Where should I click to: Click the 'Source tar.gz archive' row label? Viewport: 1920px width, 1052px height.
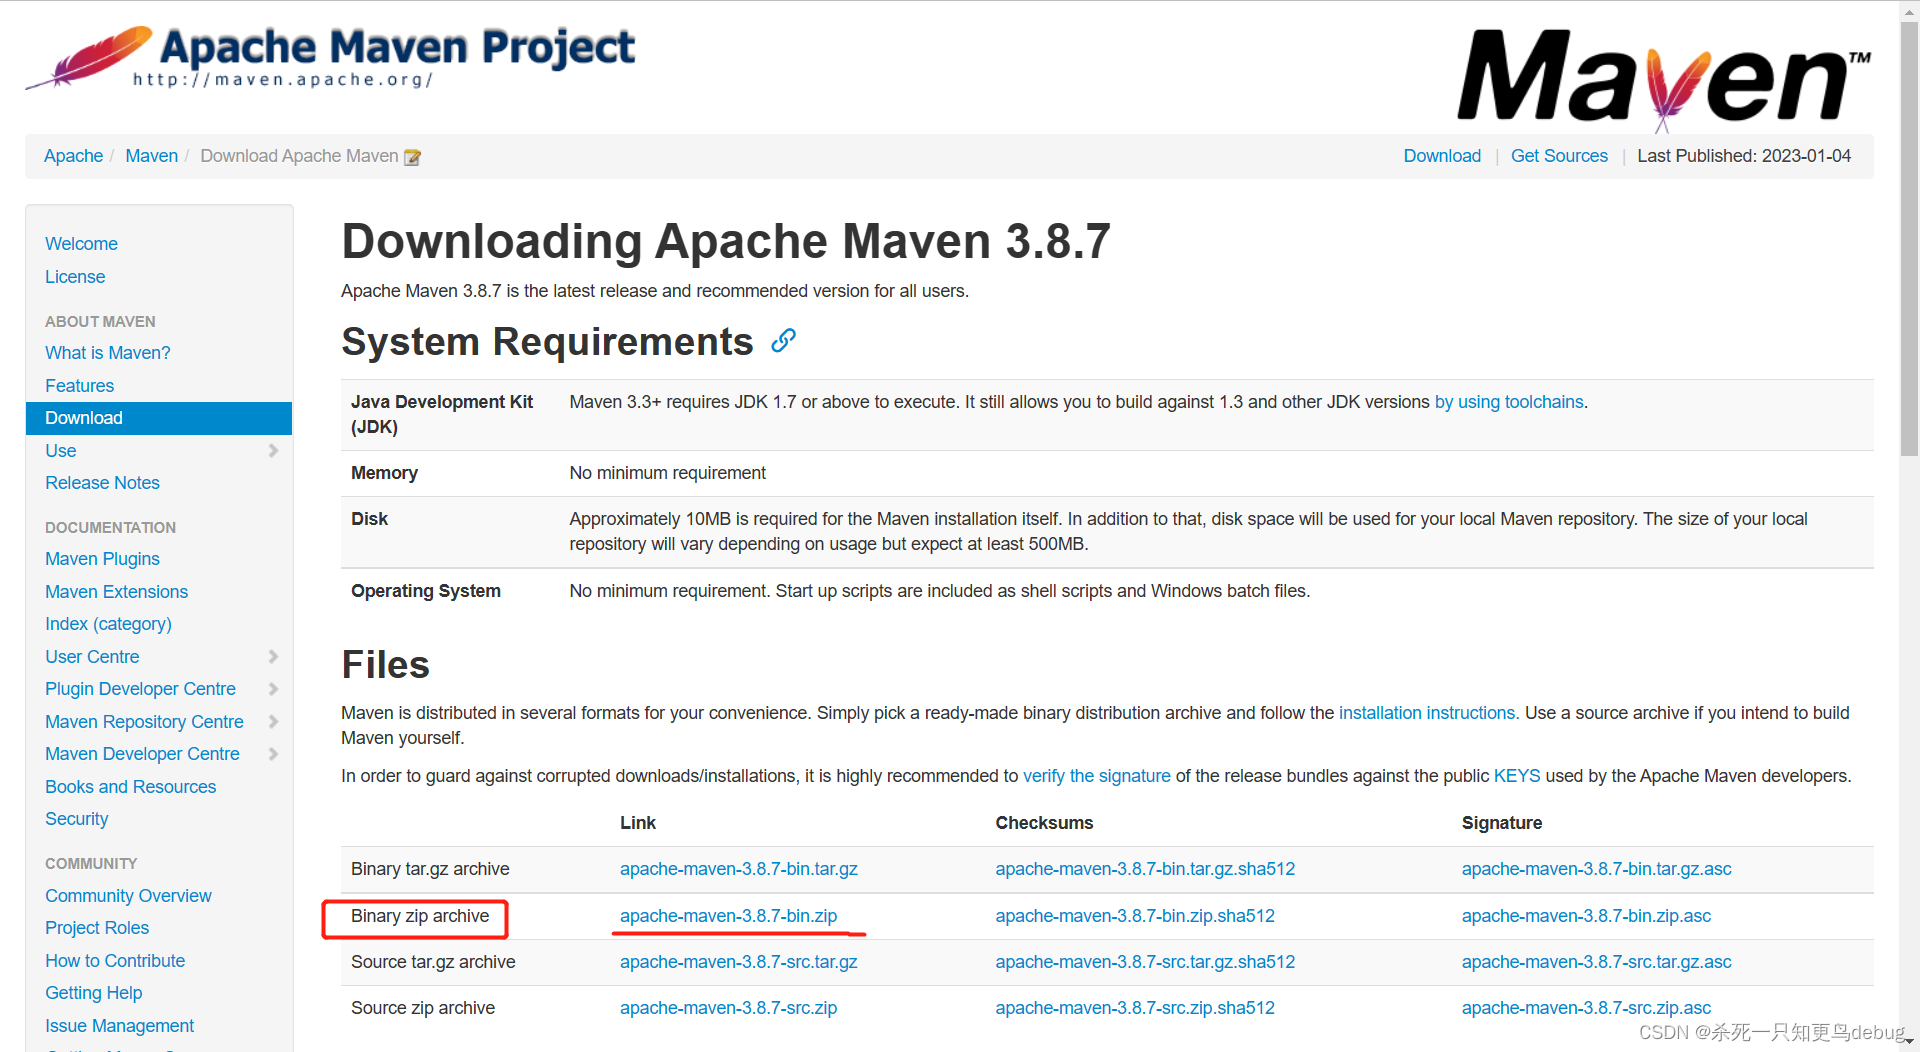[x=433, y=962]
